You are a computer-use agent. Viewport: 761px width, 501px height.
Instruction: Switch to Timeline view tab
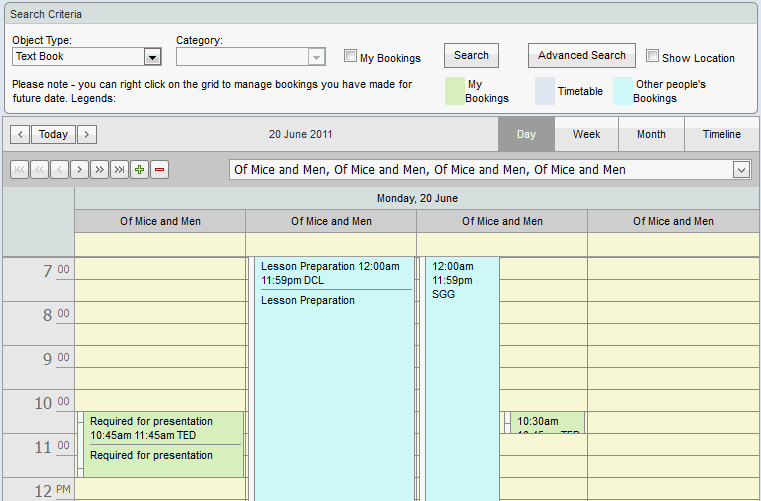point(722,134)
